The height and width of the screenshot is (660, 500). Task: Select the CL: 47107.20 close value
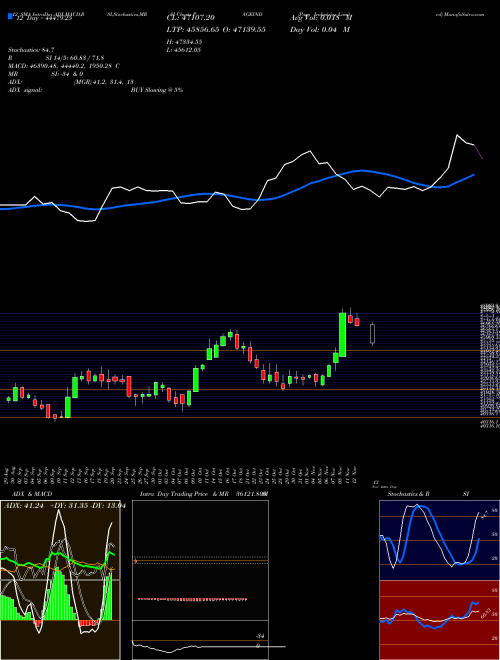[x=191, y=18]
